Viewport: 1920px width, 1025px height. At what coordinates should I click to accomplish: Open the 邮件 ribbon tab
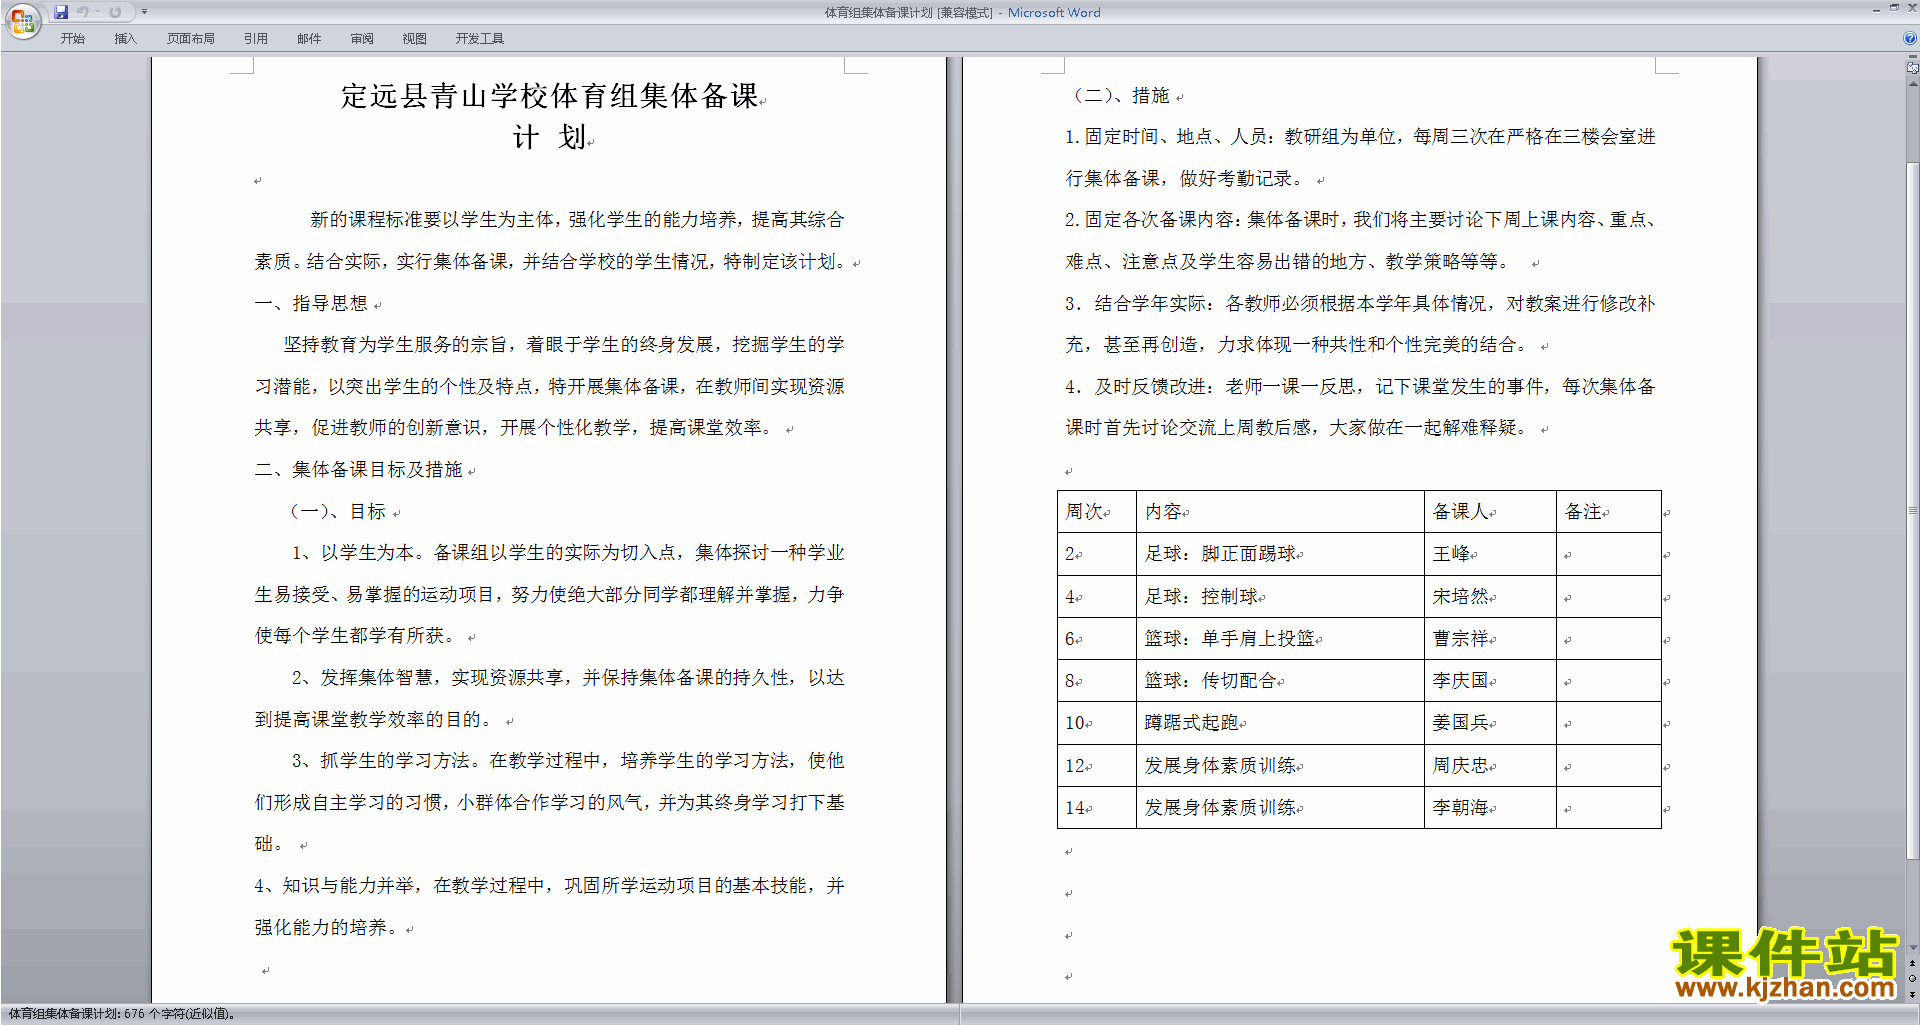click(309, 38)
